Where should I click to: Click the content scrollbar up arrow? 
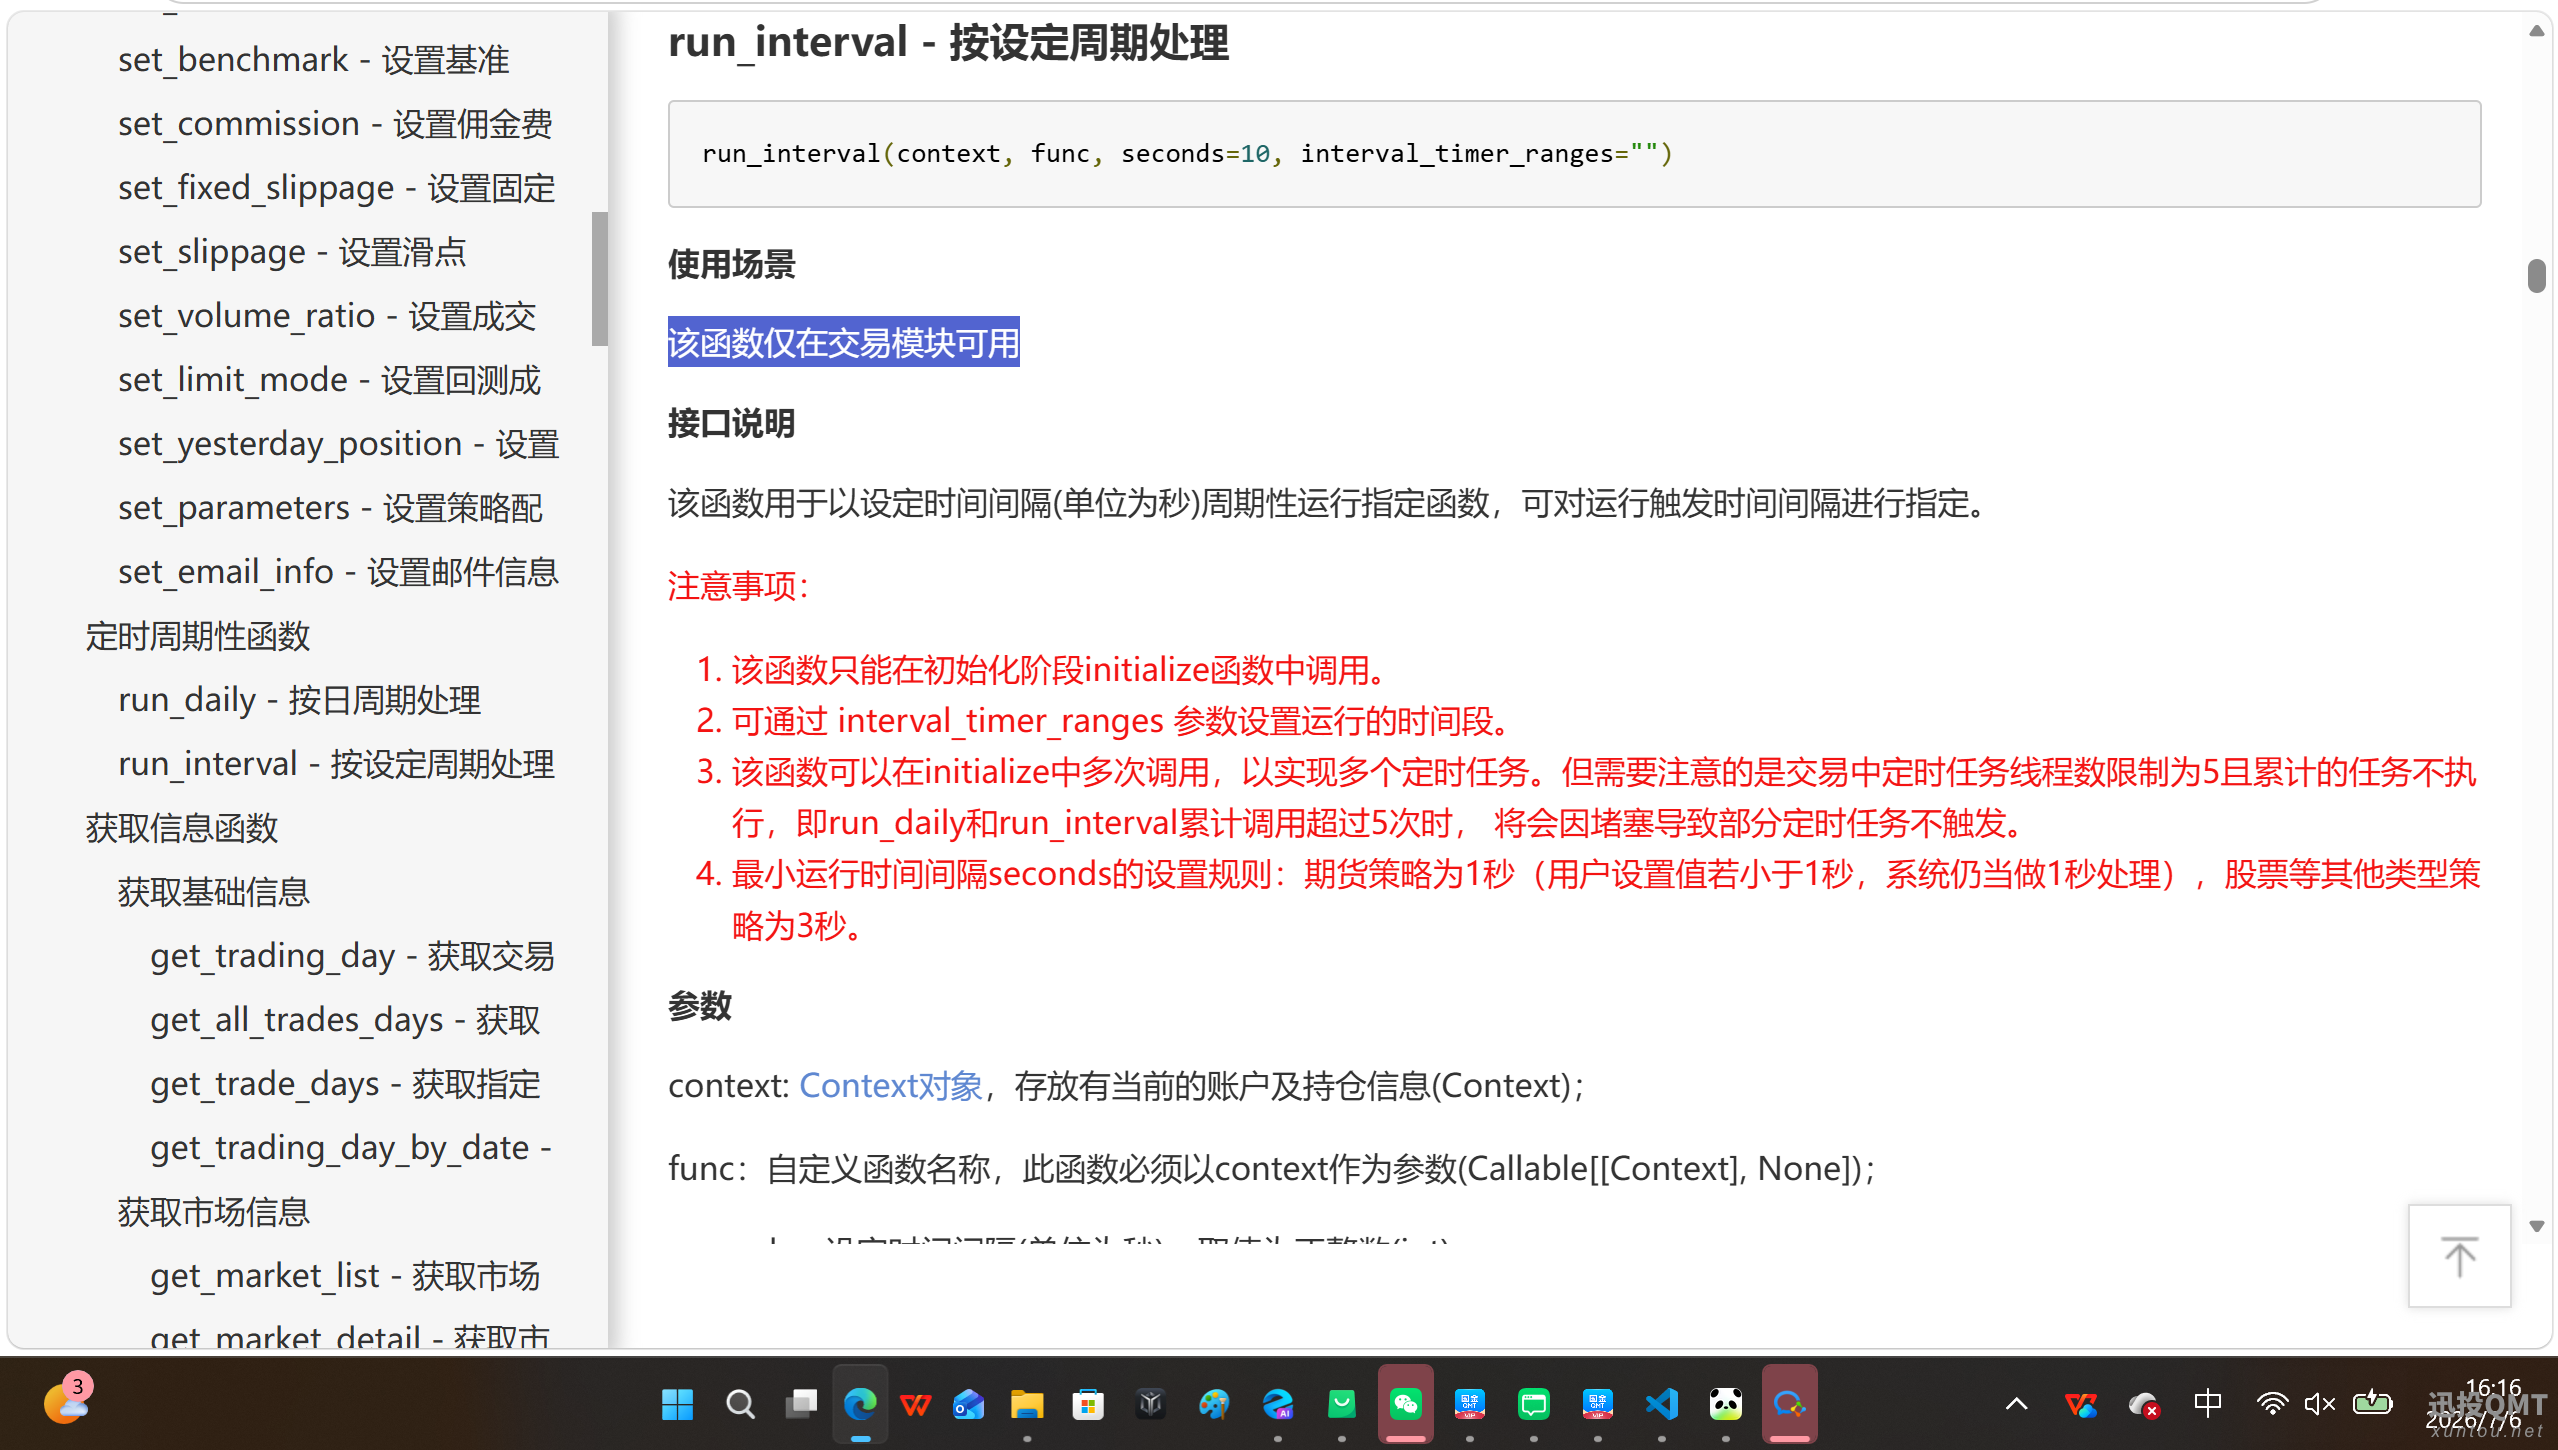pyautogui.click(x=2536, y=31)
